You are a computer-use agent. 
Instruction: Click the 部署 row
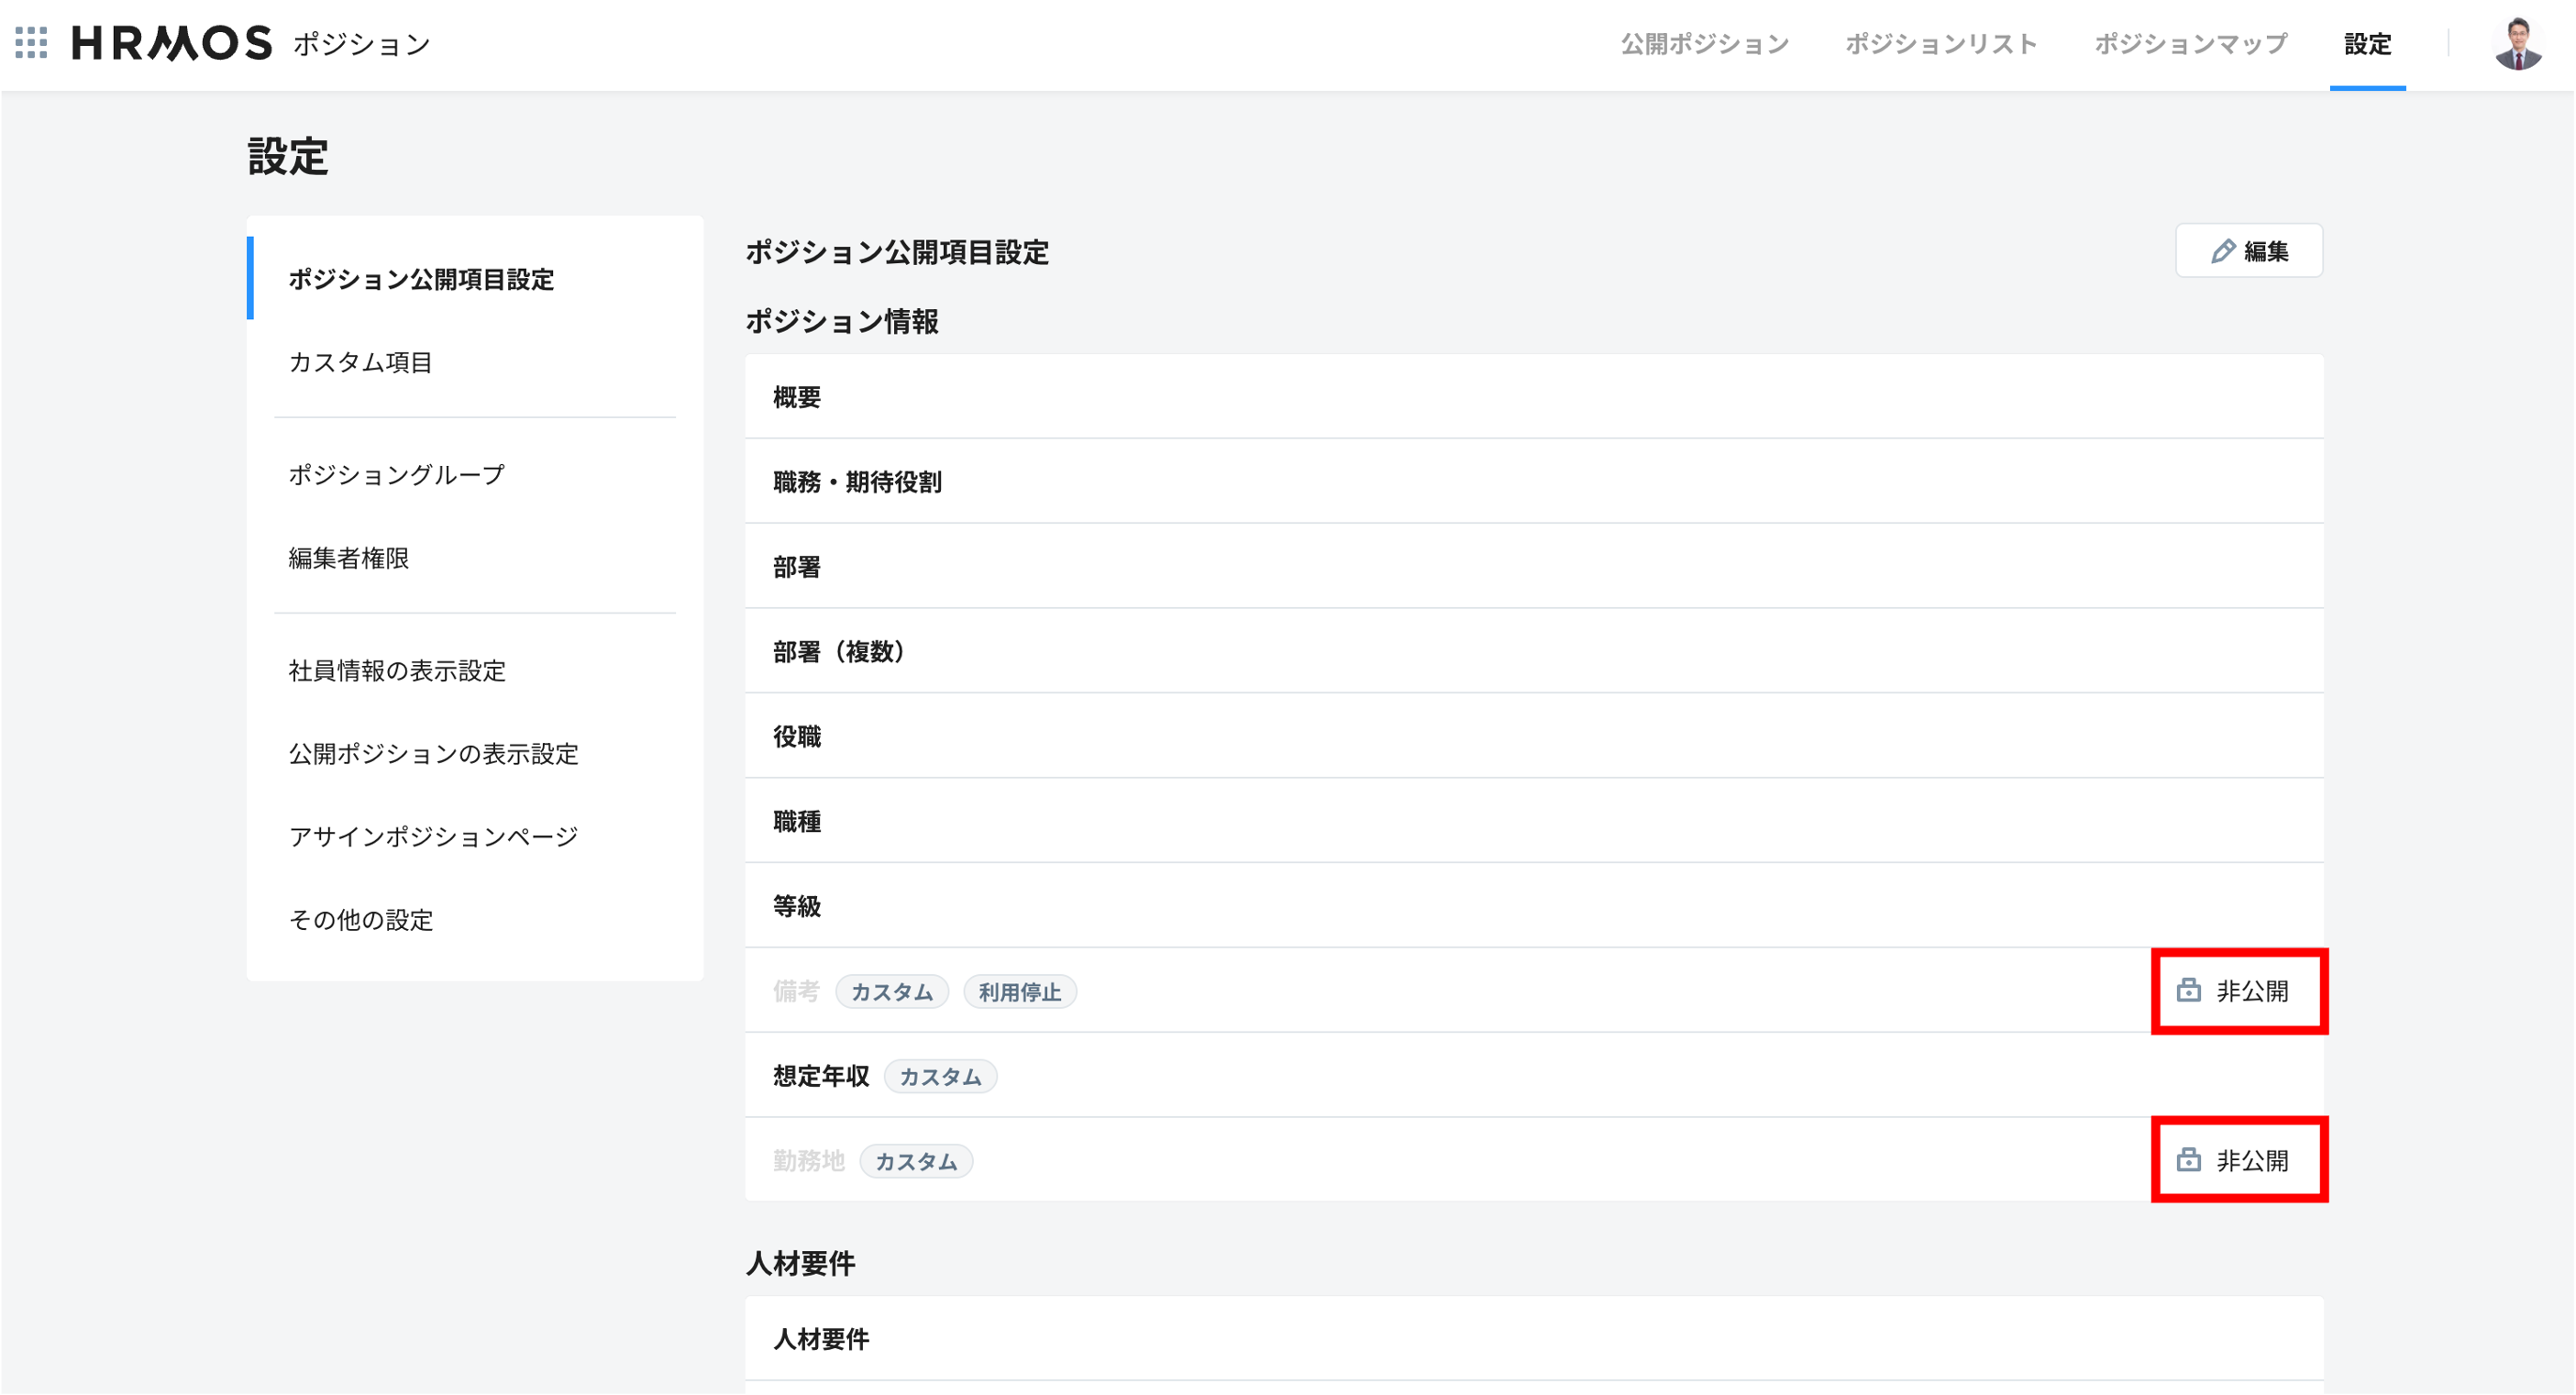coord(1533,567)
